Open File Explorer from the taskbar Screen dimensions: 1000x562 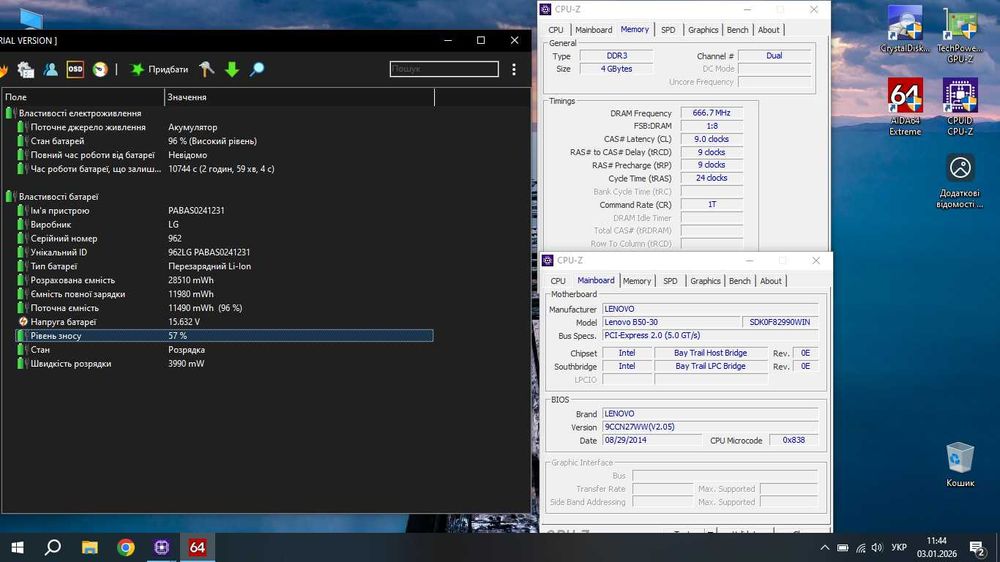pos(89,547)
